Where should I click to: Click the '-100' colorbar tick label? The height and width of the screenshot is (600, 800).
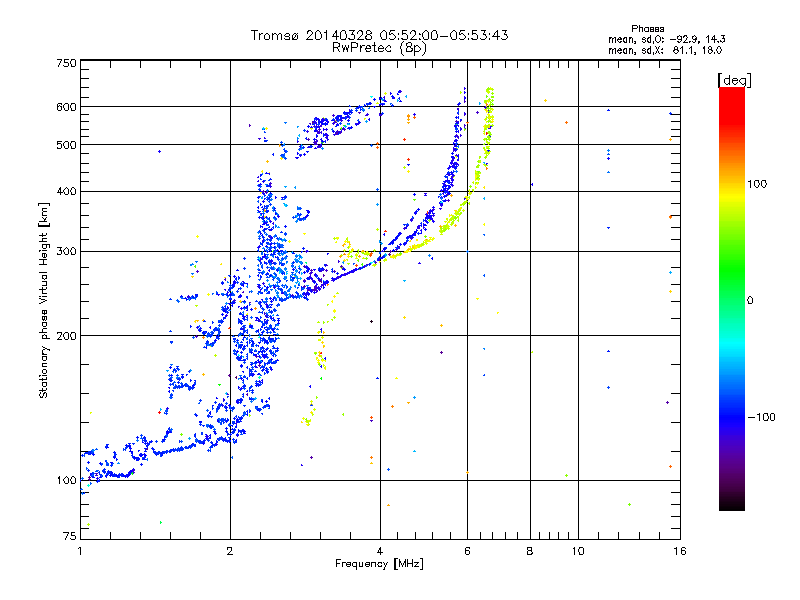coord(761,417)
